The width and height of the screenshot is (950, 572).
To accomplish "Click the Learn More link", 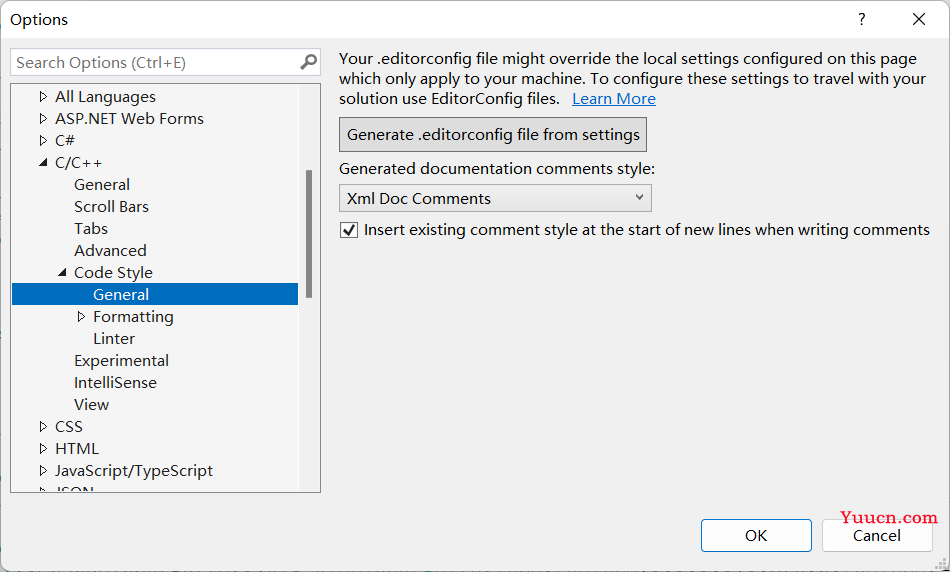I will coord(614,99).
